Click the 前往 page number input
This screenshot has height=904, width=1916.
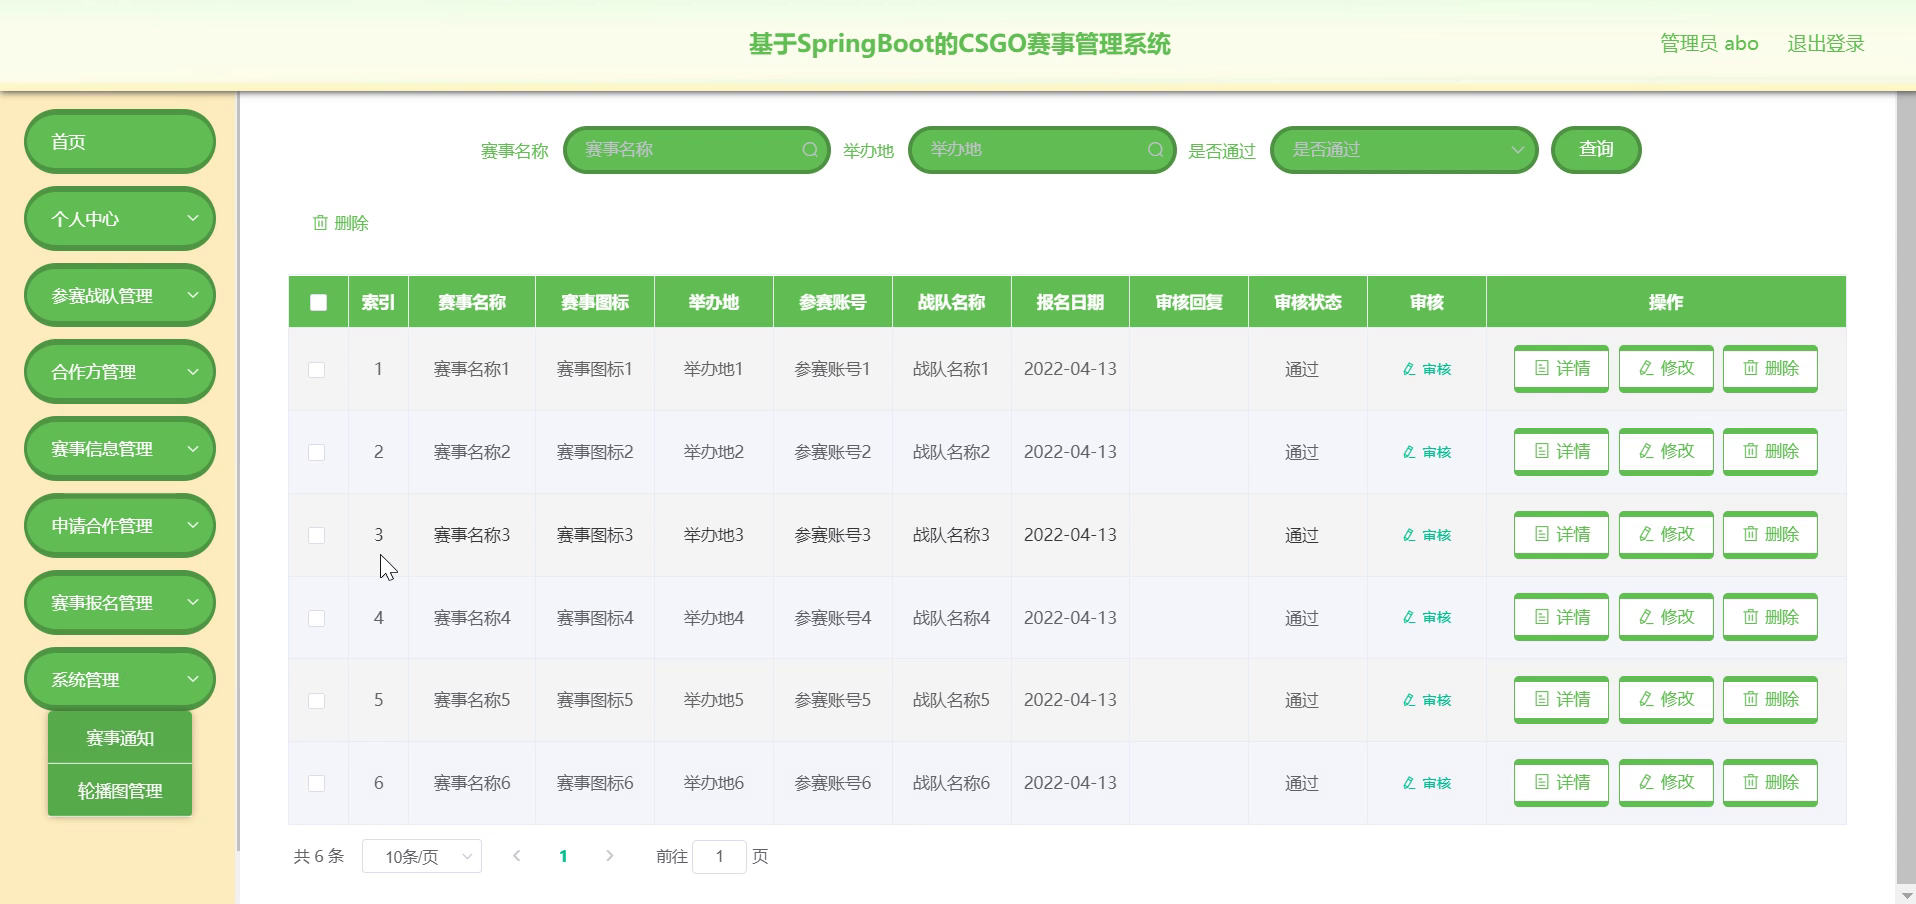coord(719,856)
